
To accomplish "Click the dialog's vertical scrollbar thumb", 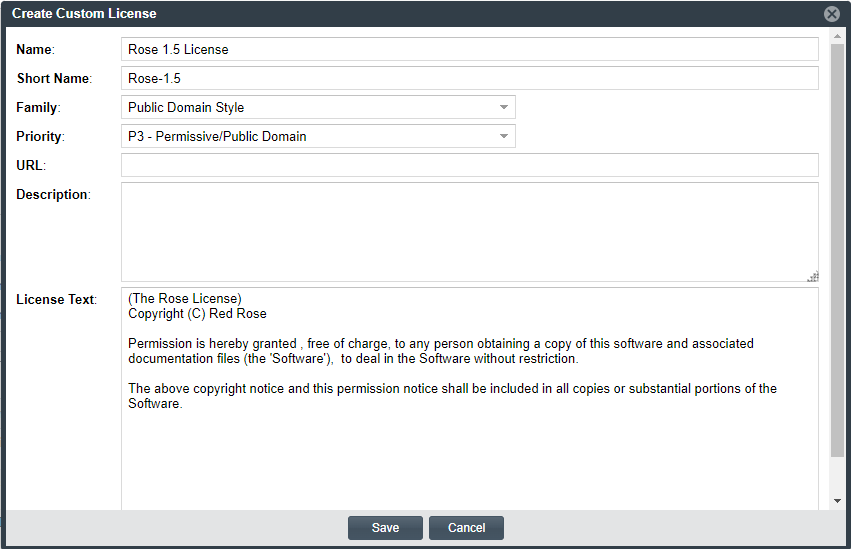I will [837, 250].
